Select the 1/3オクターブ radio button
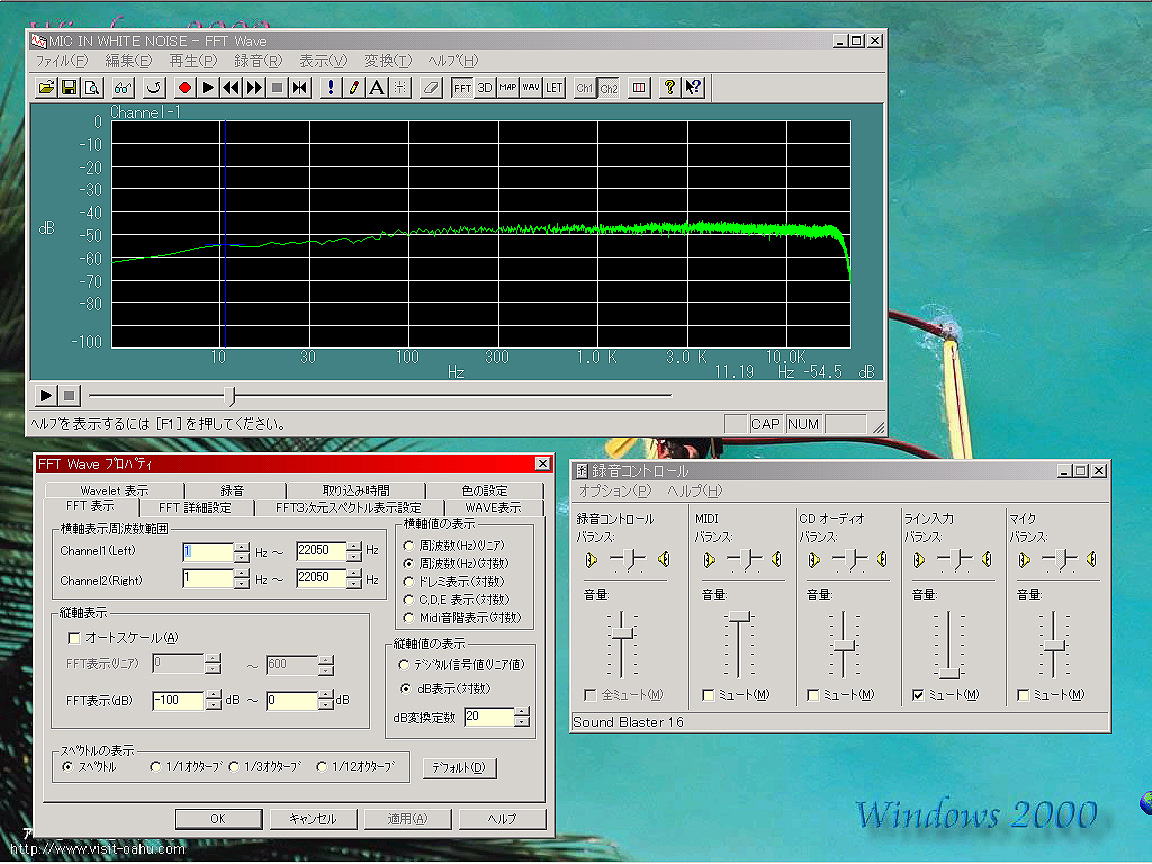The image size is (1152, 864). (234, 767)
